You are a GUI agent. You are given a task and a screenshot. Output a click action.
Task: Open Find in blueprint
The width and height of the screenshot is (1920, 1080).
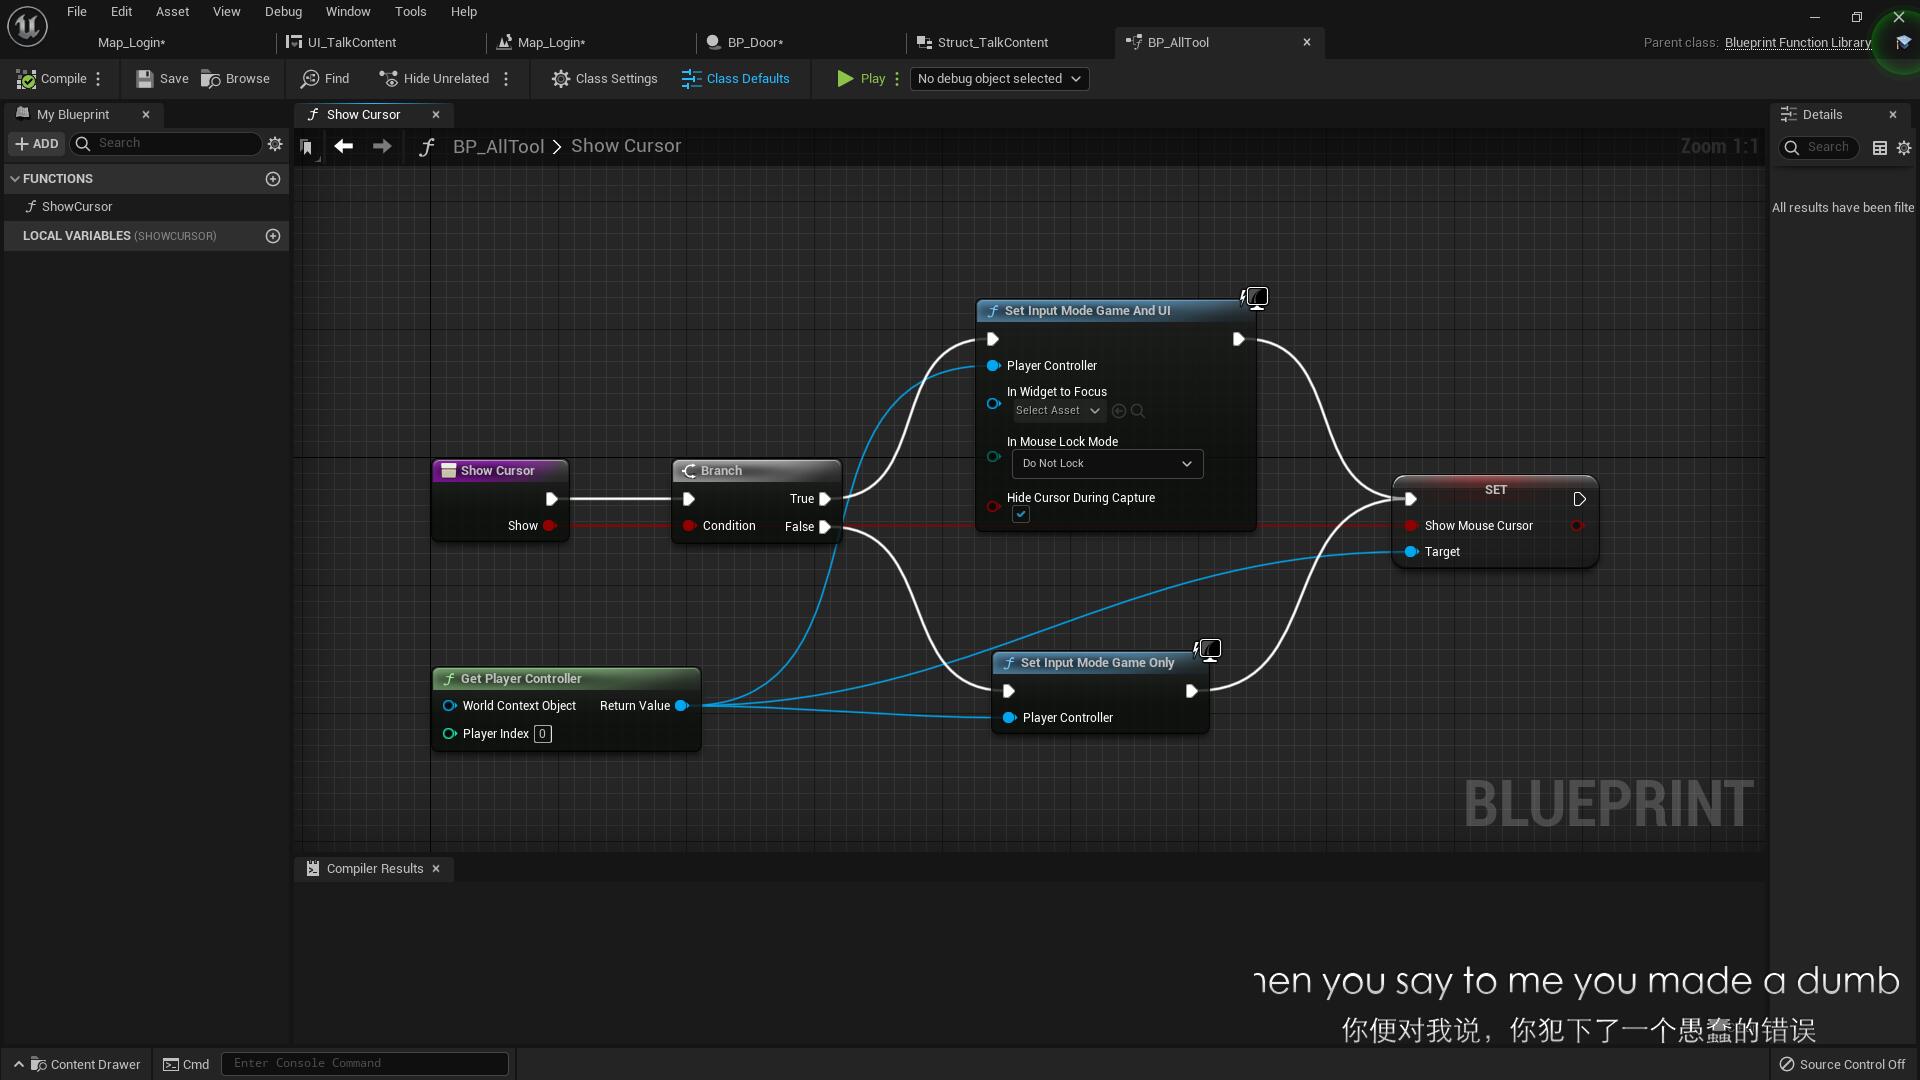click(325, 79)
